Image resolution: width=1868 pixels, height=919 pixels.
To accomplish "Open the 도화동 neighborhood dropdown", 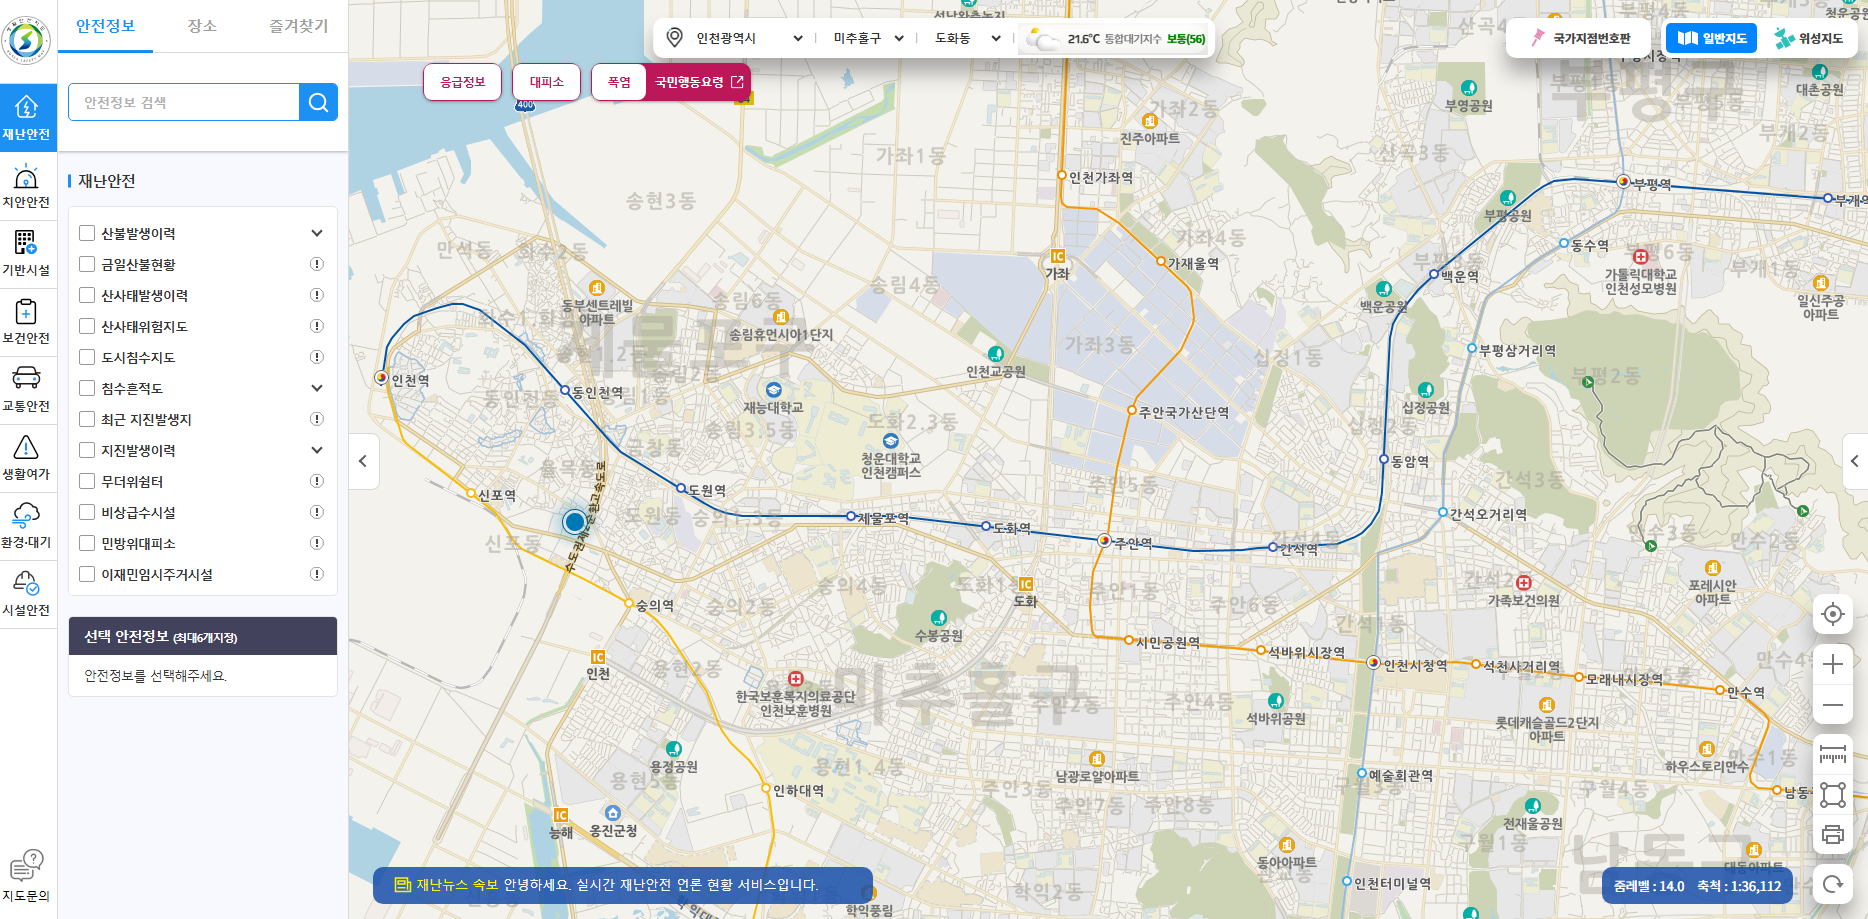I will (967, 38).
